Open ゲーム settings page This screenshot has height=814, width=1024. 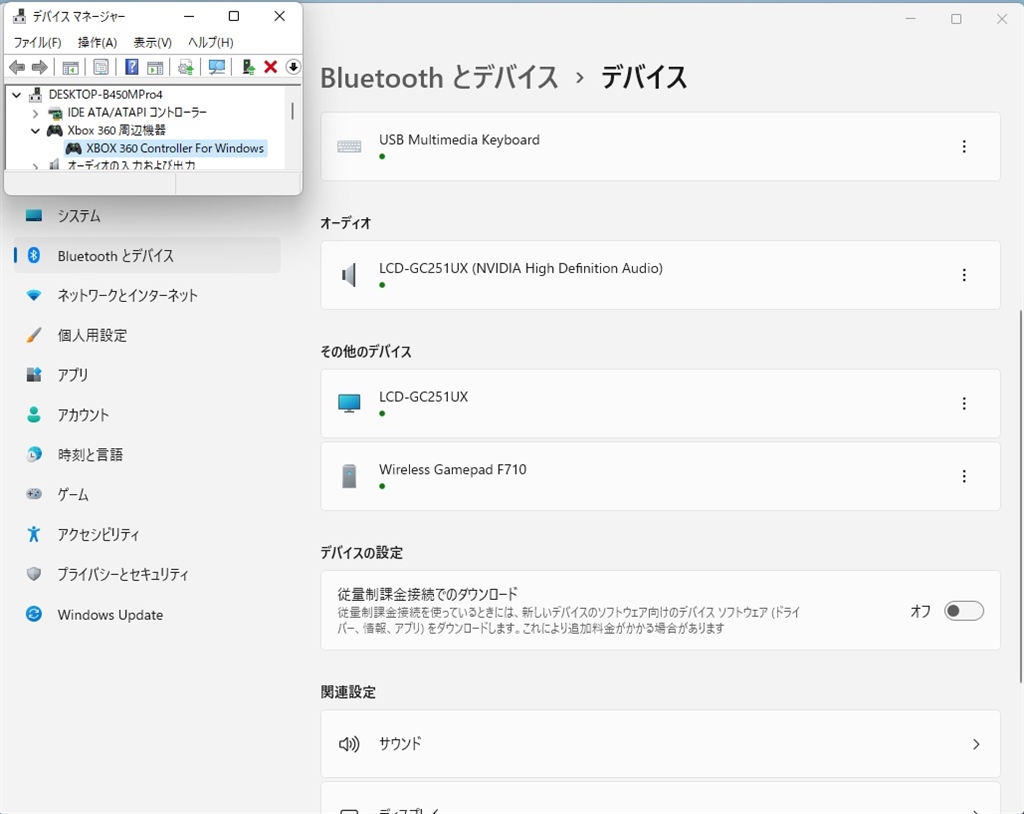tap(148, 495)
